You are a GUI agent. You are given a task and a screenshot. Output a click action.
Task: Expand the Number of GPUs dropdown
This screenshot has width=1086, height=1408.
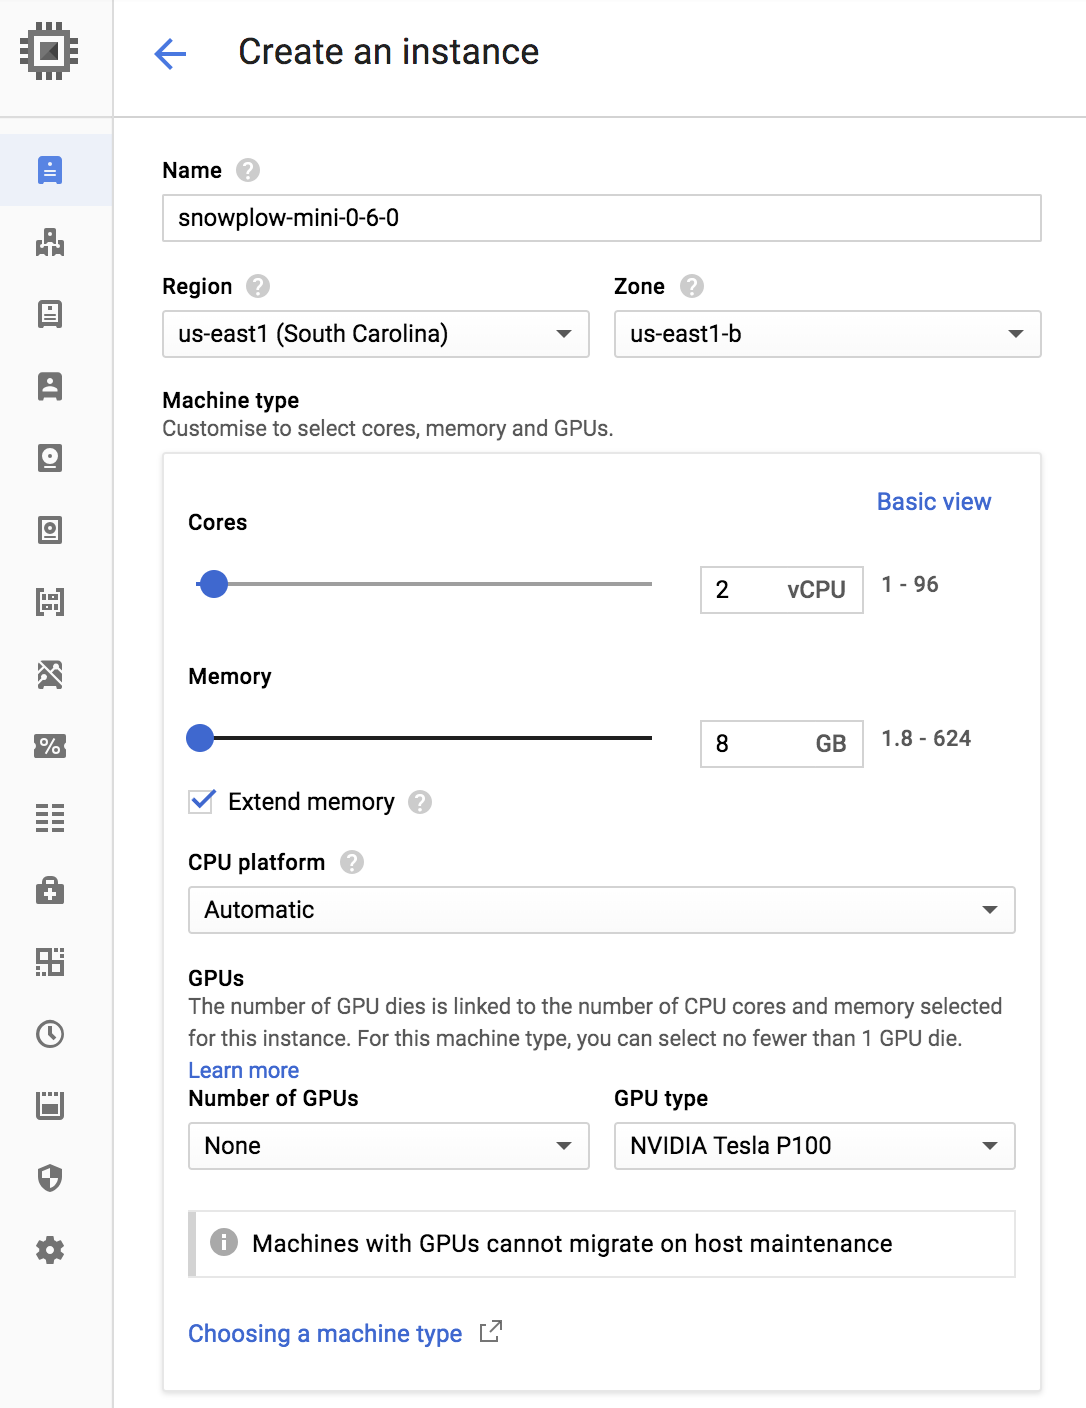[388, 1146]
